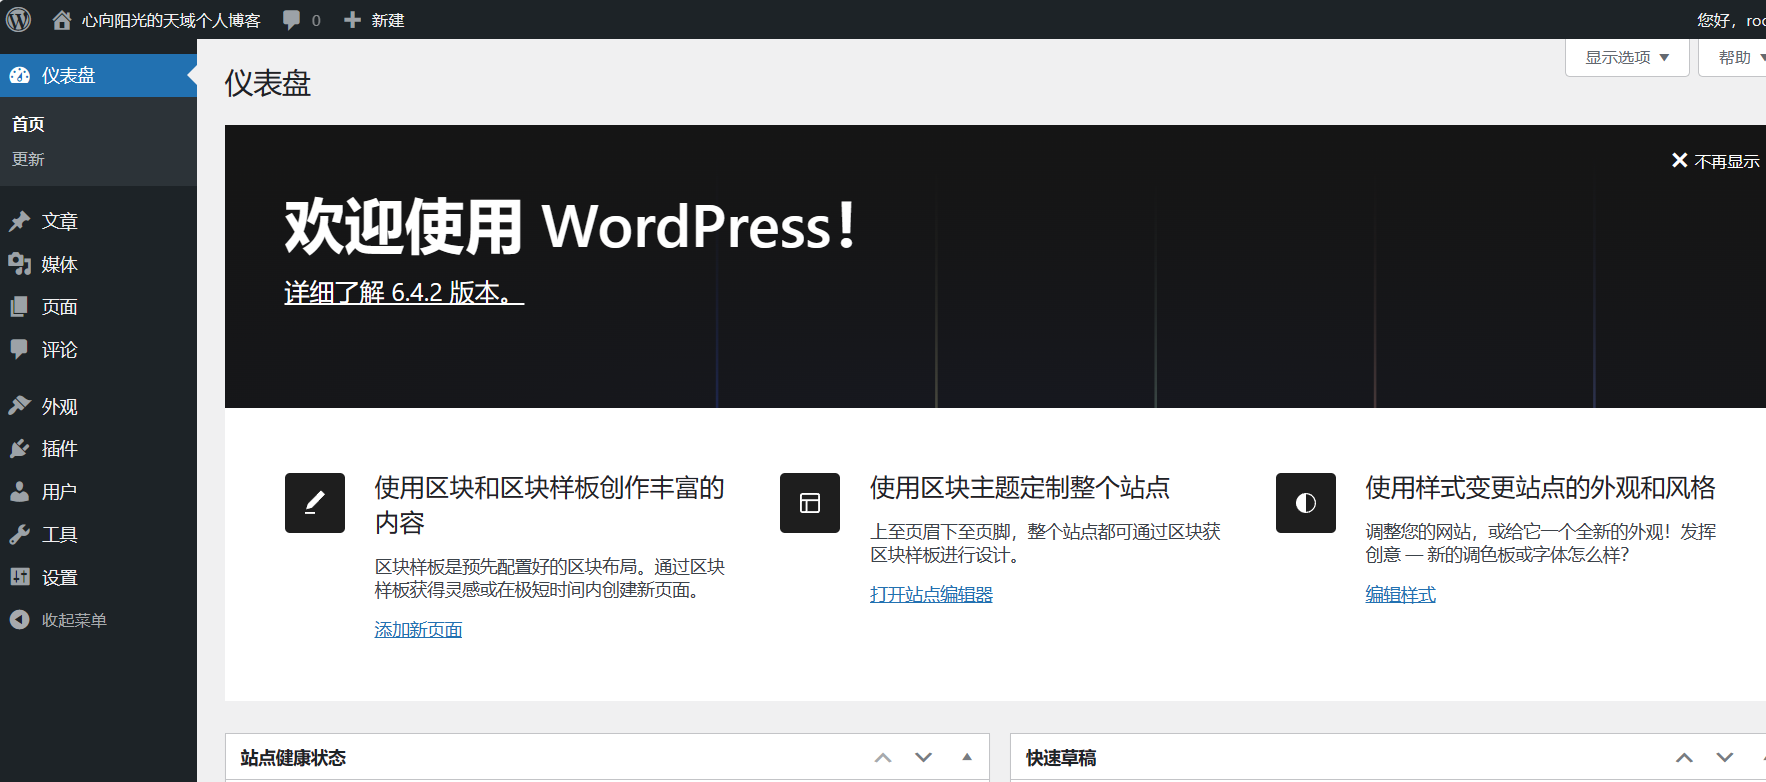The image size is (1766, 782).
Task: Open the comments bubble in the admin bar
Action: (x=291, y=20)
